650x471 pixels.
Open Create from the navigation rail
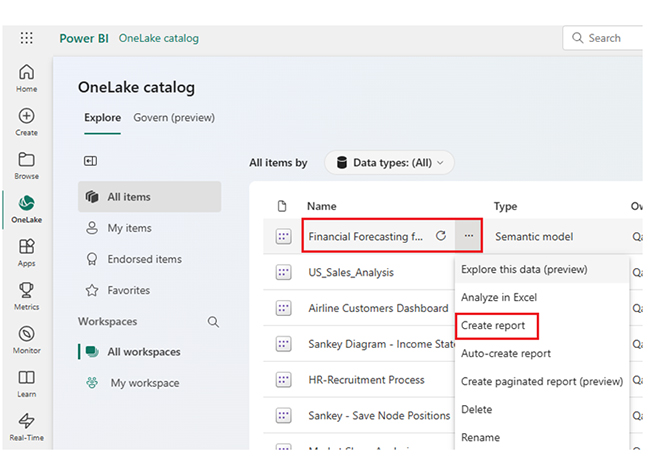coord(27,121)
